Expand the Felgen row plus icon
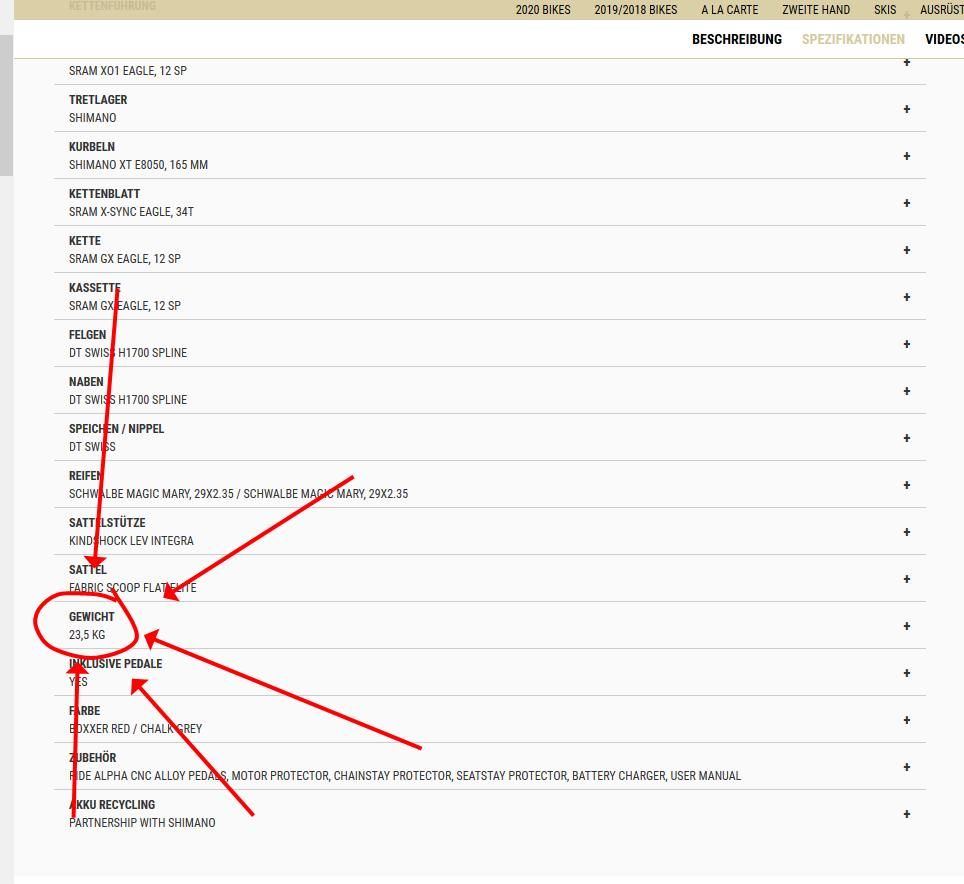Image resolution: width=964 pixels, height=884 pixels. click(906, 344)
